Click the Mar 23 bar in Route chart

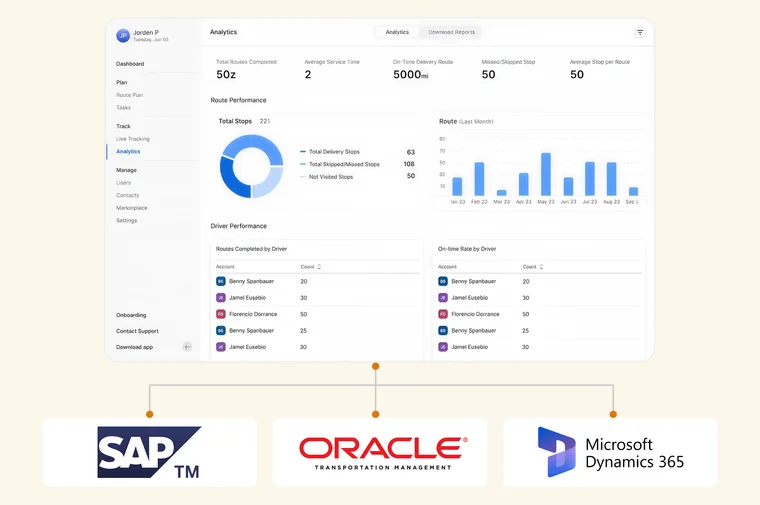pos(501,193)
